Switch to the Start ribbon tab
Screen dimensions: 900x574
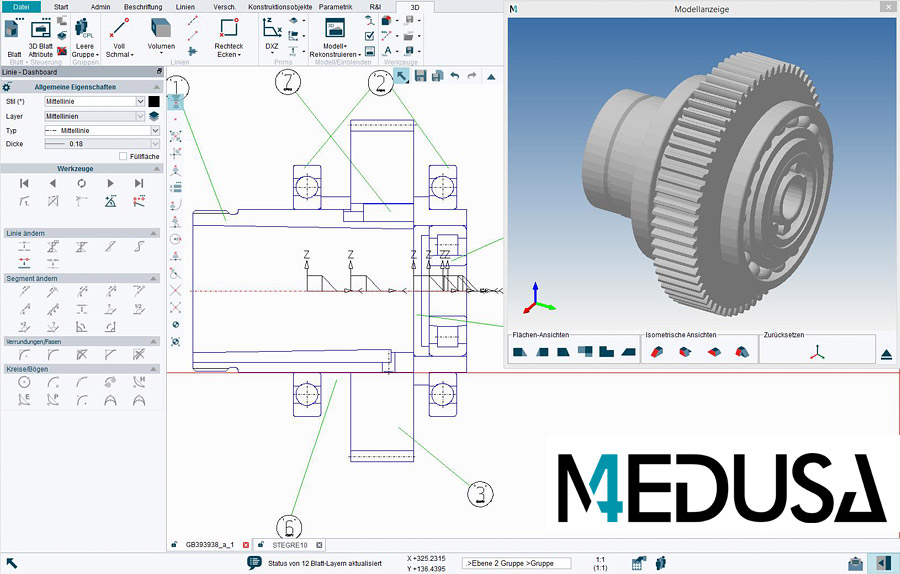click(x=61, y=7)
